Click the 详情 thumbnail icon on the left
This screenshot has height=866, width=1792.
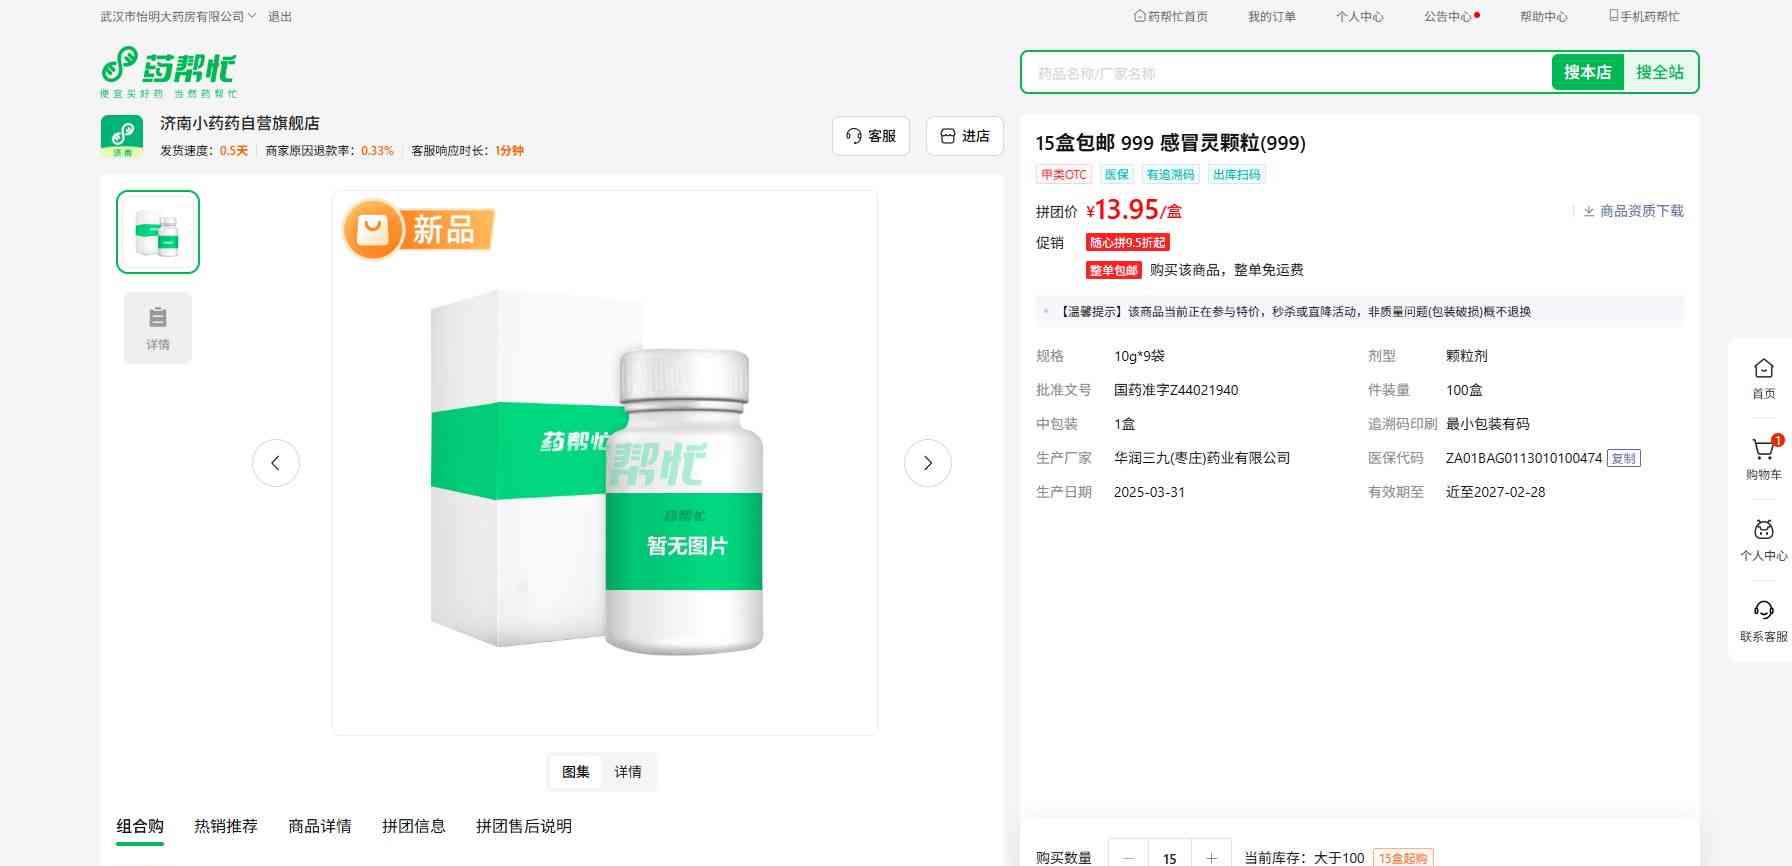(158, 328)
